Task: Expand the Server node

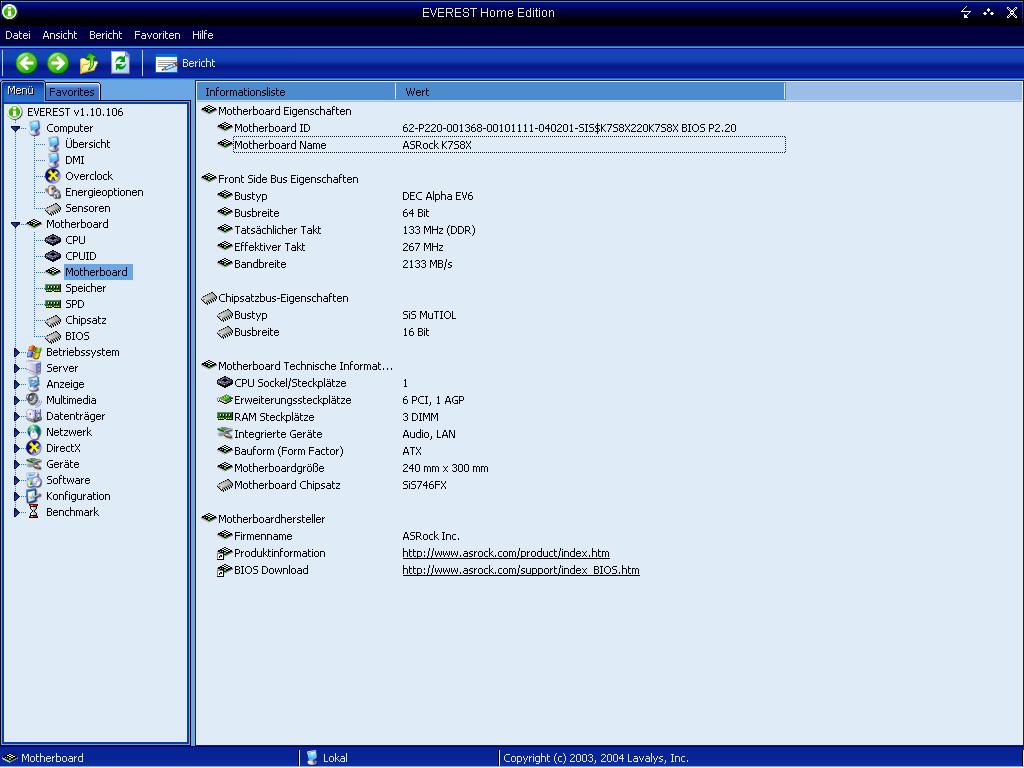Action: point(17,368)
